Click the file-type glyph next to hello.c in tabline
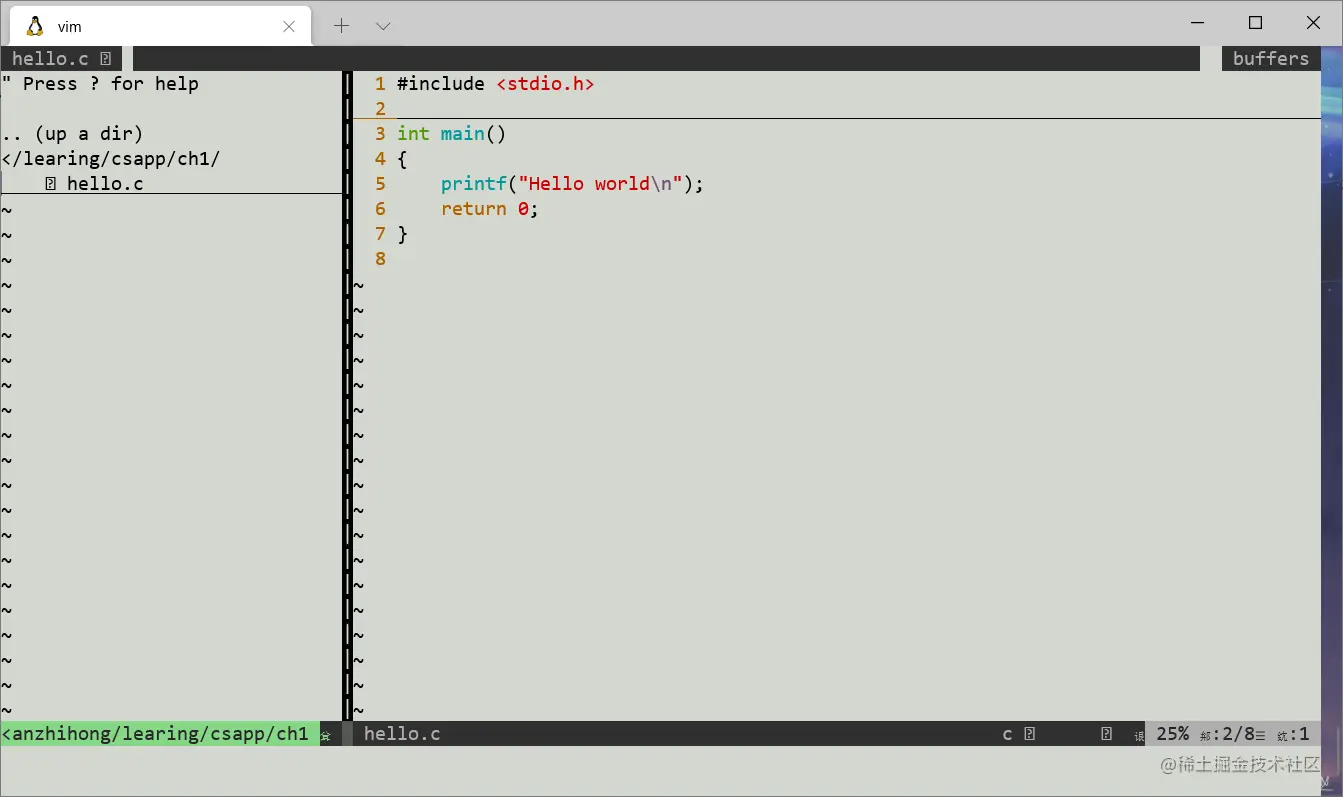The width and height of the screenshot is (1343, 797). [105, 59]
